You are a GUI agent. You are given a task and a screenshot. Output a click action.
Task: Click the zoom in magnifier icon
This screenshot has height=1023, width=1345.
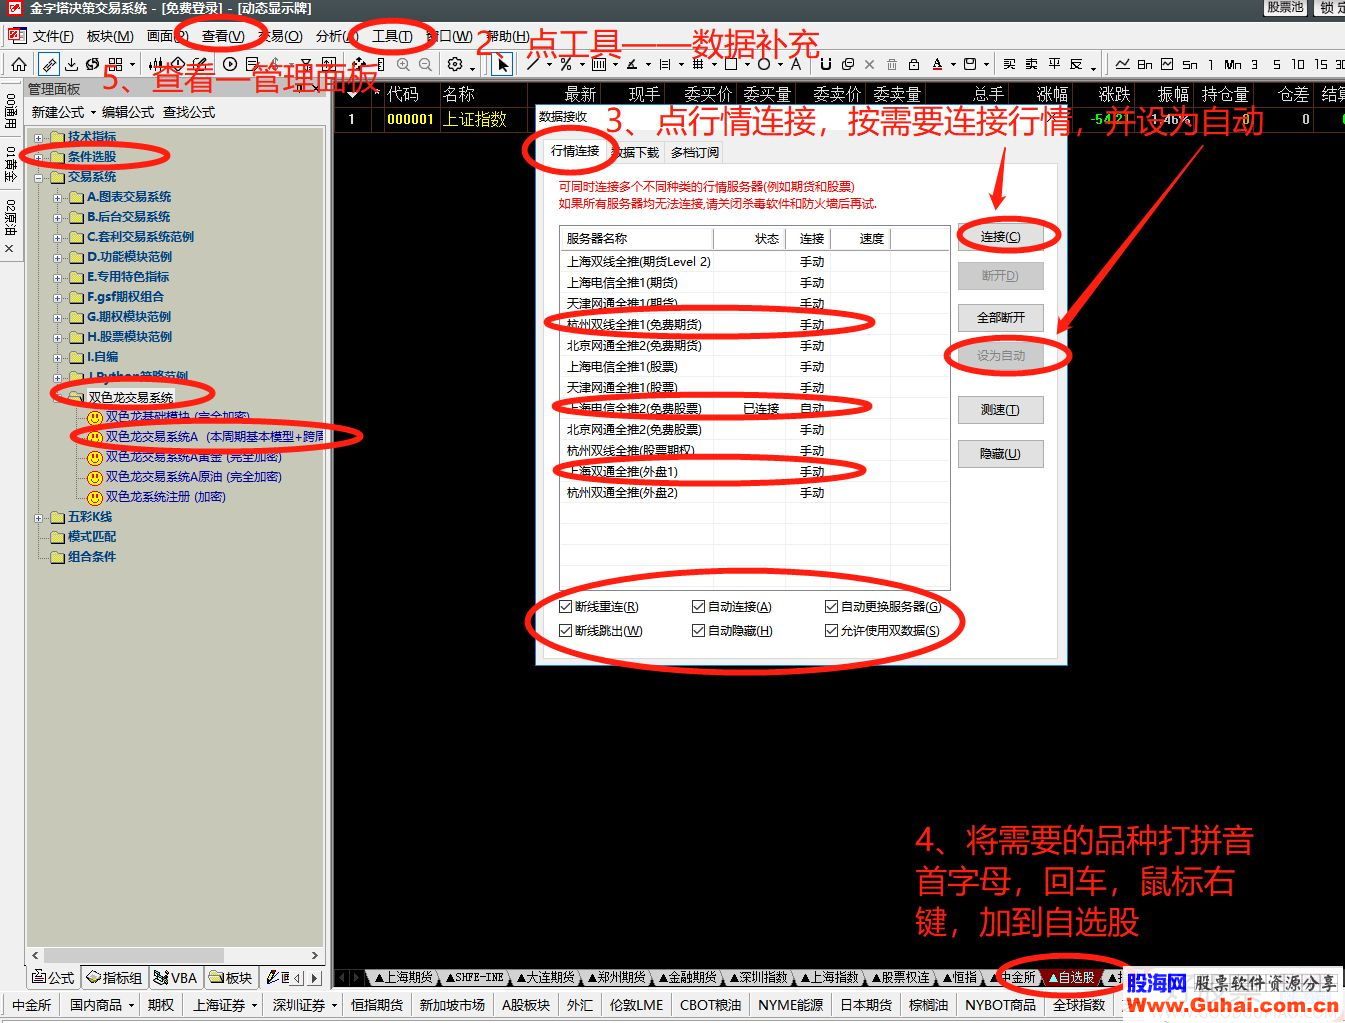point(403,64)
